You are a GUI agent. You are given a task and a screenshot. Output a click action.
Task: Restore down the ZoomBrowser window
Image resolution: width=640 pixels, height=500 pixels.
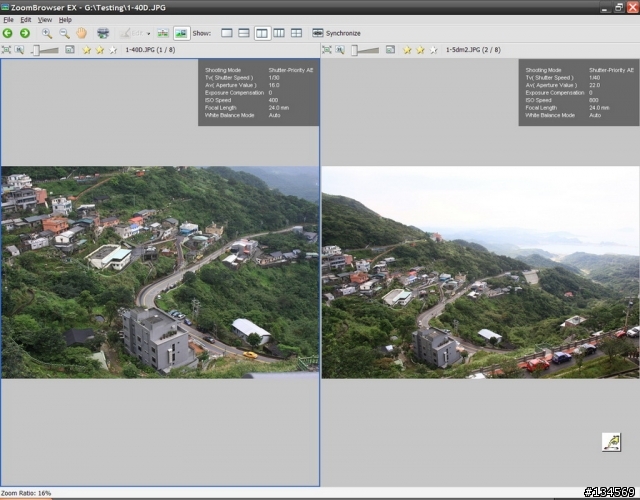(619, 7)
